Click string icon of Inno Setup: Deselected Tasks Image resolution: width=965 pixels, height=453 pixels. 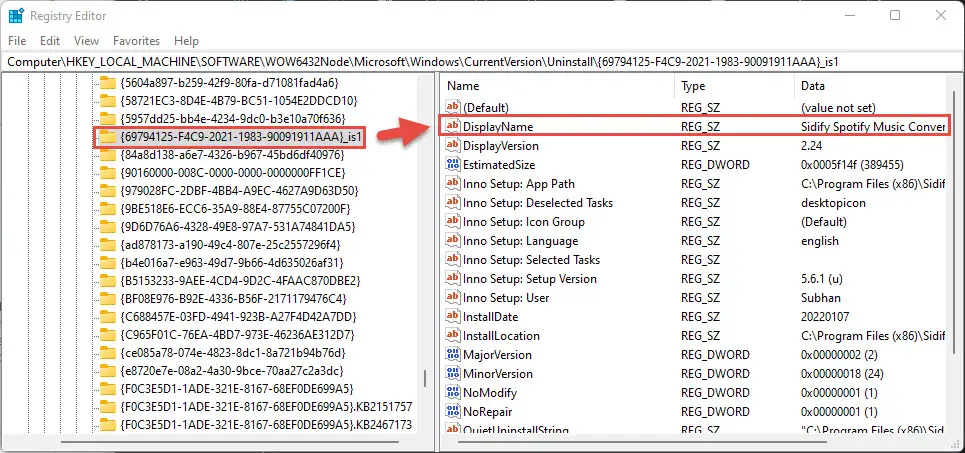point(453,202)
